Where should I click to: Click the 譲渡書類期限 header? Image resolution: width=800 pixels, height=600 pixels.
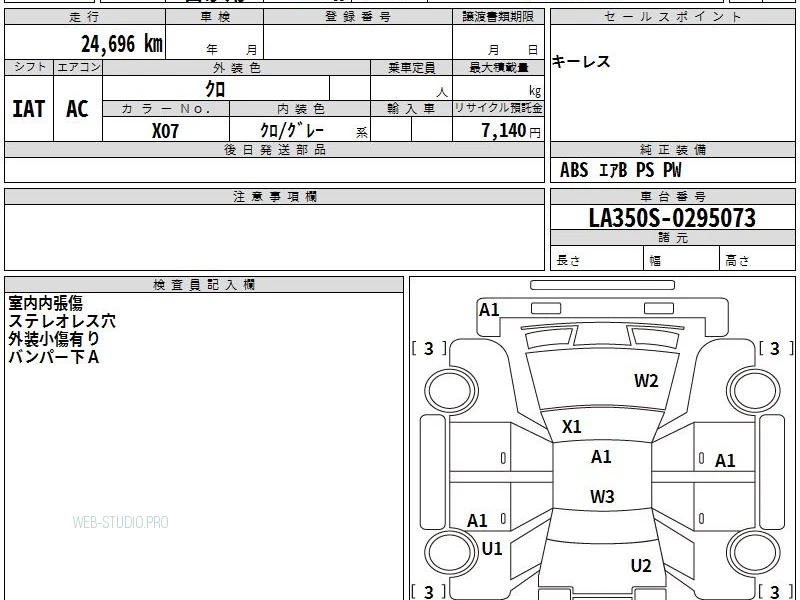pos(498,17)
